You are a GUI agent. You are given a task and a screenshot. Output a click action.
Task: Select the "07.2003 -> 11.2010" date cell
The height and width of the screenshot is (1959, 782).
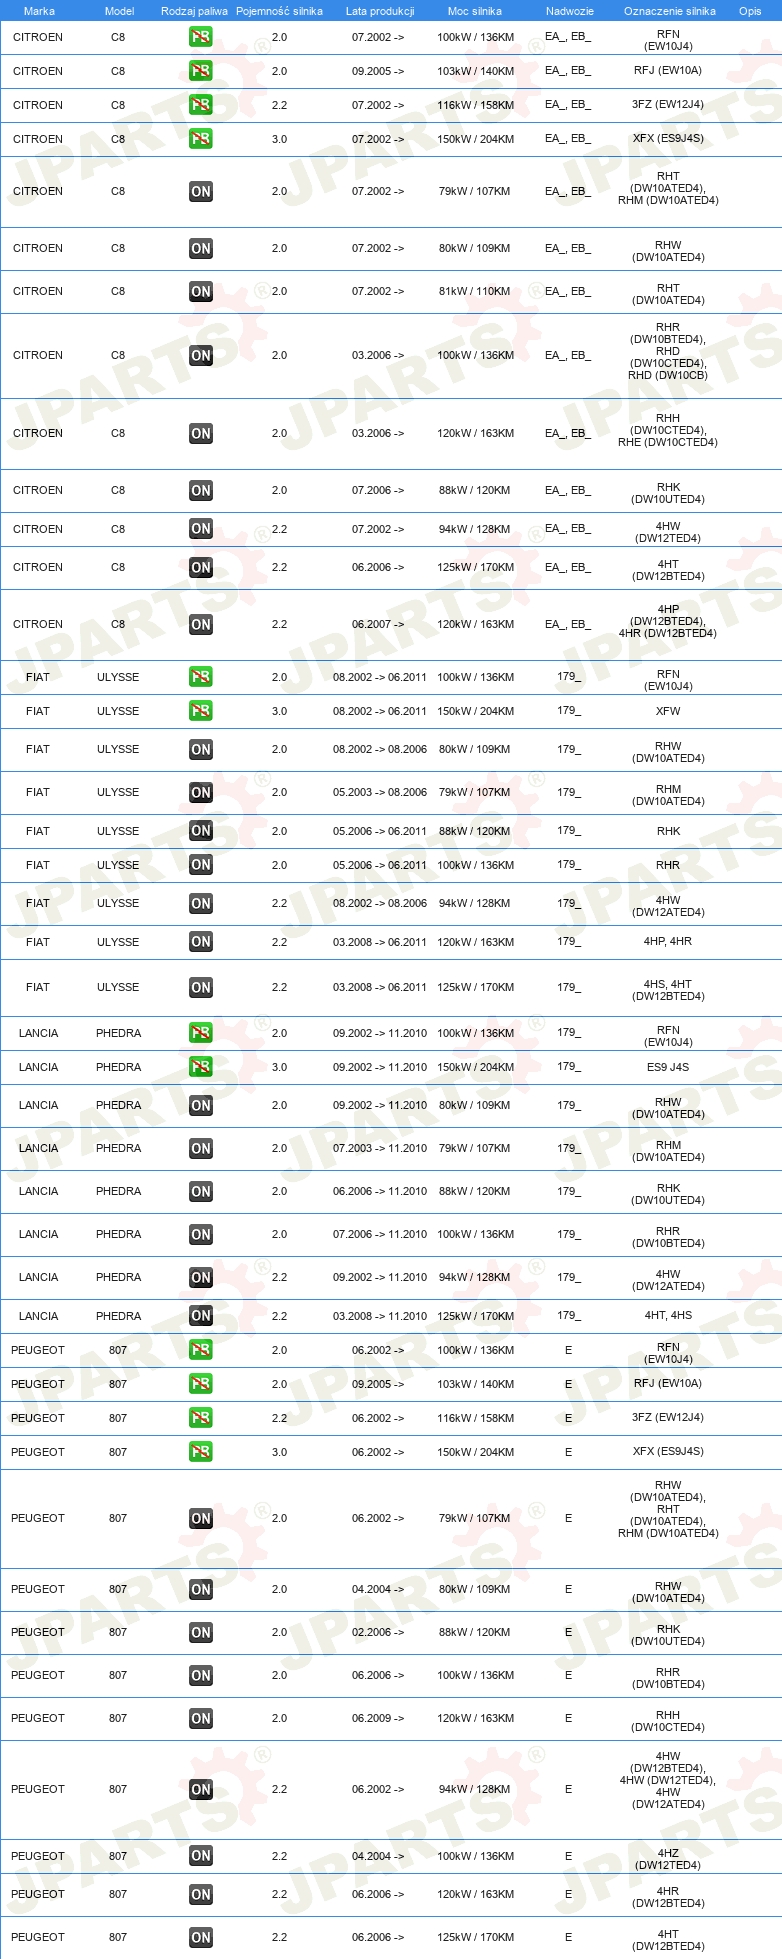coord(380,1148)
